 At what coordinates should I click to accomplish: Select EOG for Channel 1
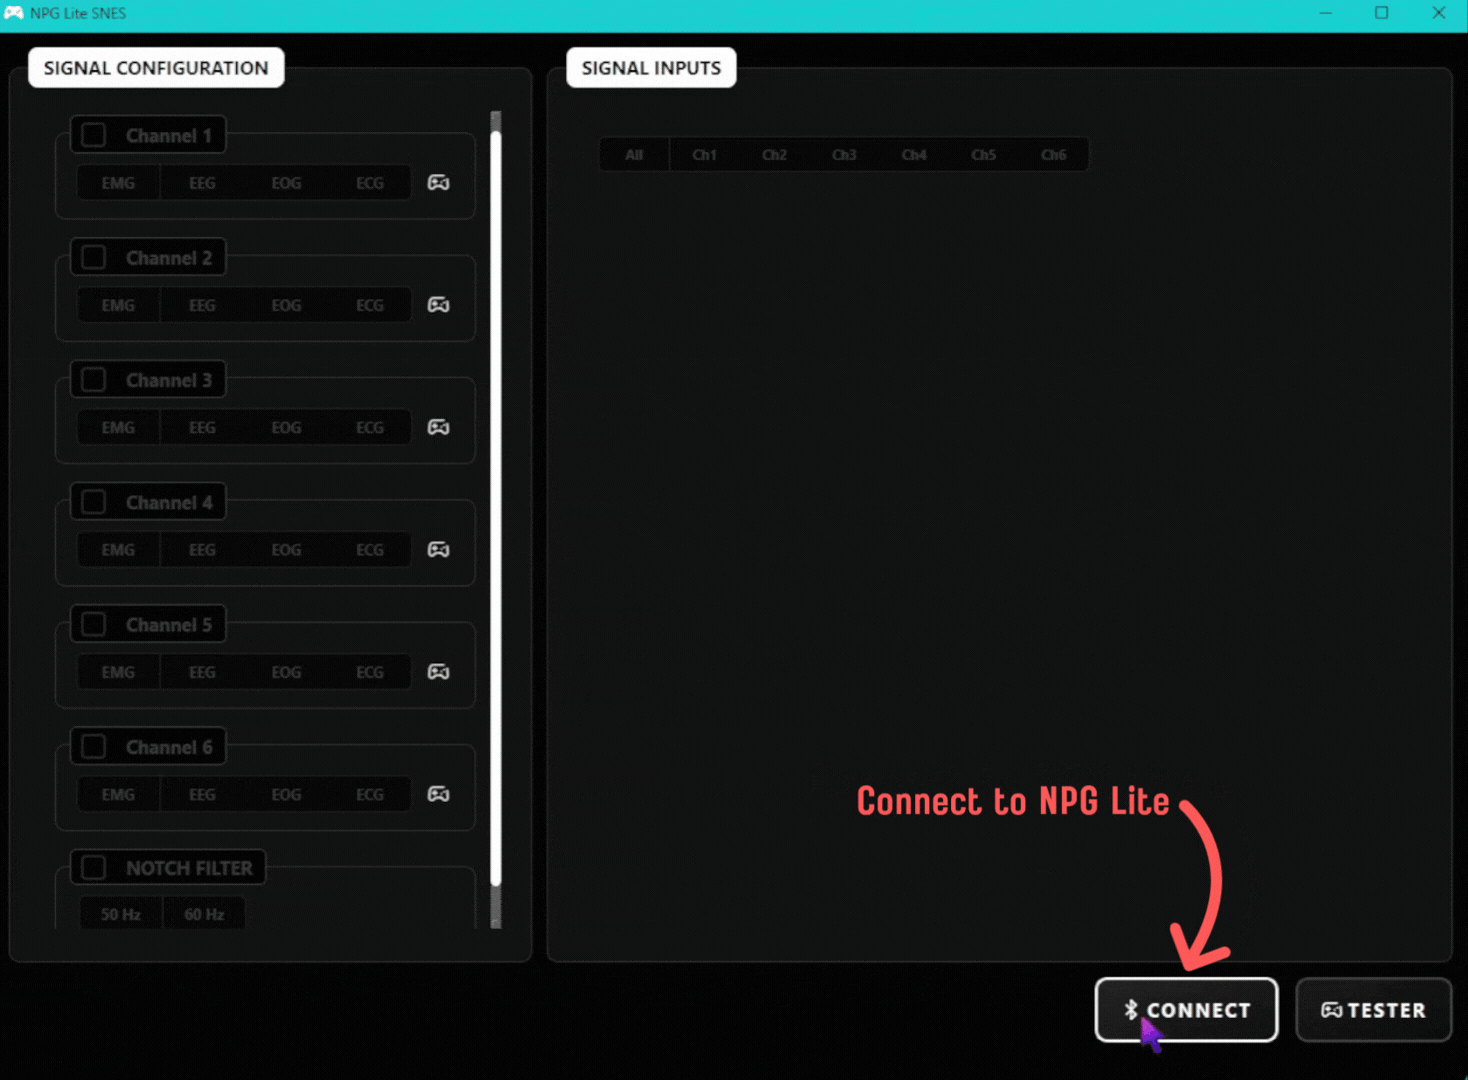[x=286, y=183]
